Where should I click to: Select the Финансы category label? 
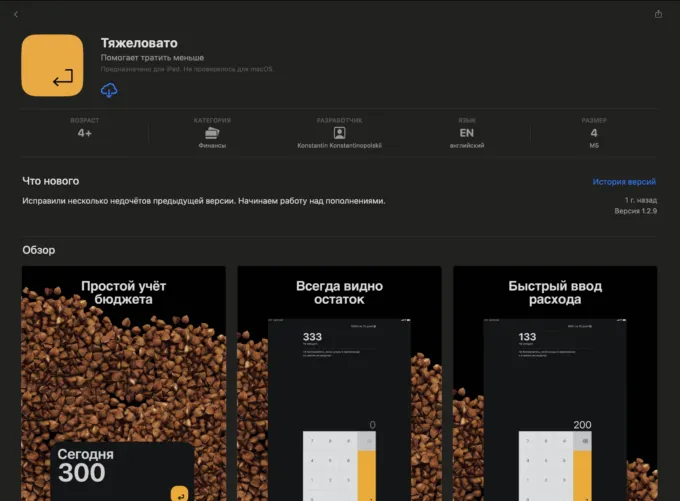[212, 146]
